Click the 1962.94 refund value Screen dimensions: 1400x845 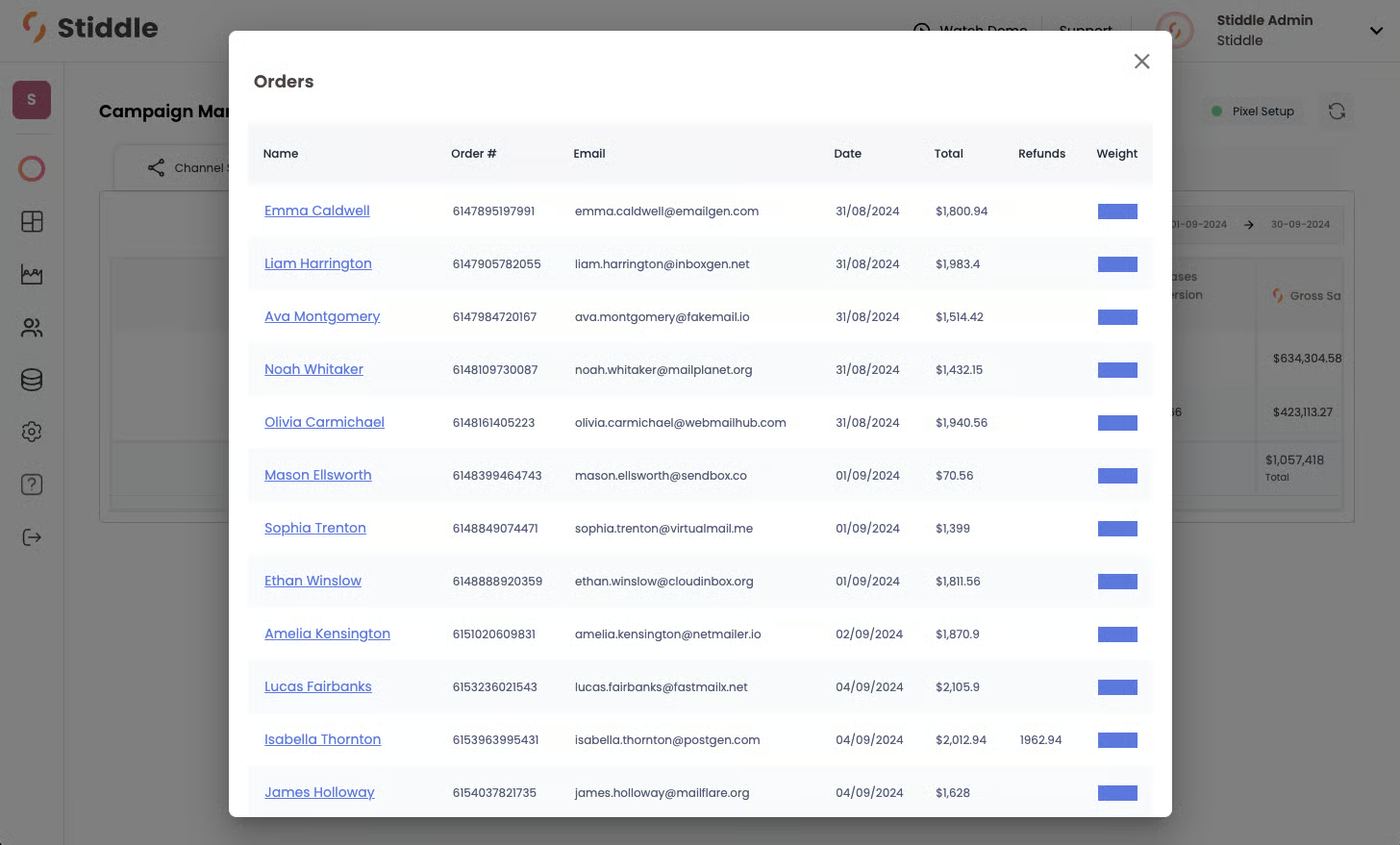coord(1041,740)
